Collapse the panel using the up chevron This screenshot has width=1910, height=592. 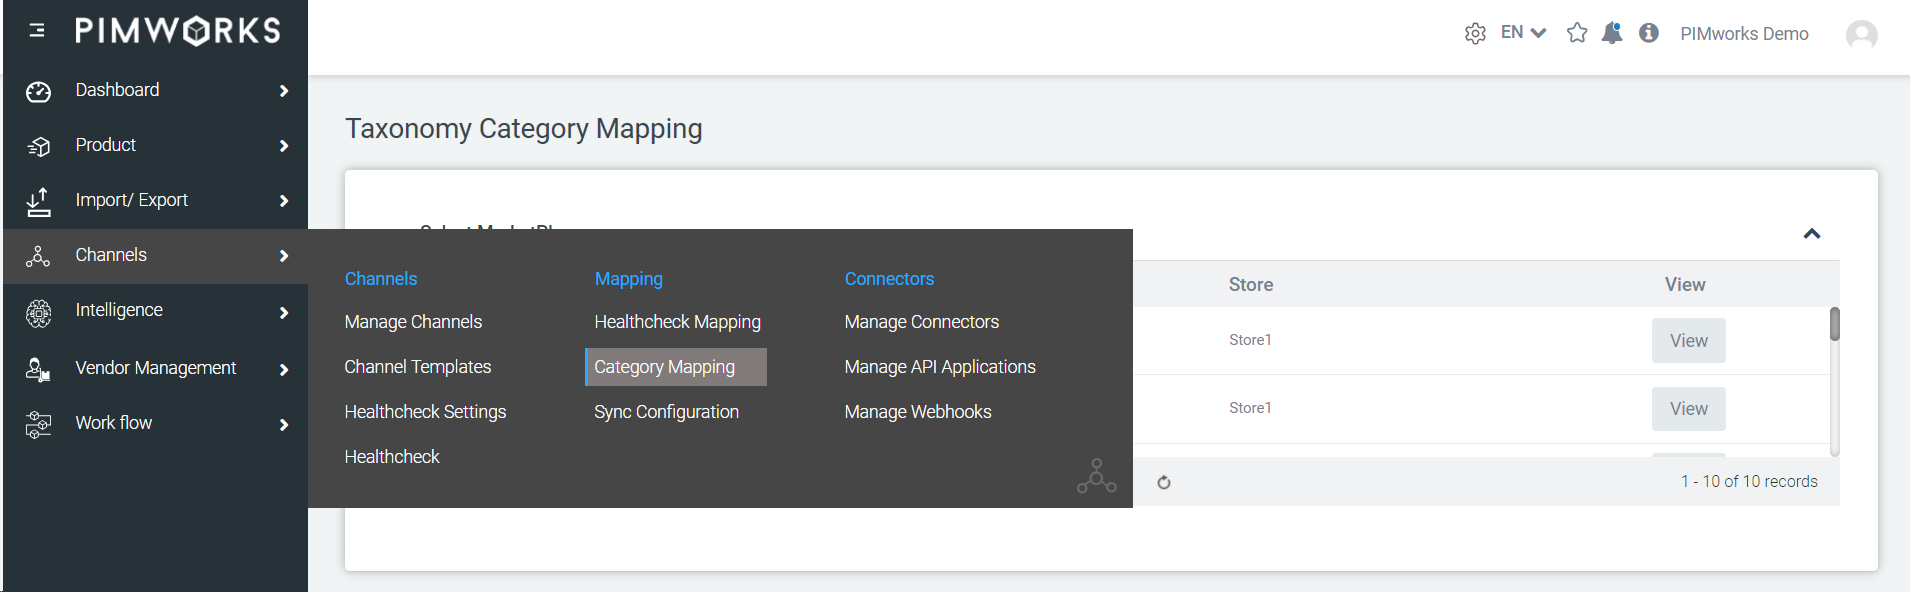click(x=1812, y=234)
